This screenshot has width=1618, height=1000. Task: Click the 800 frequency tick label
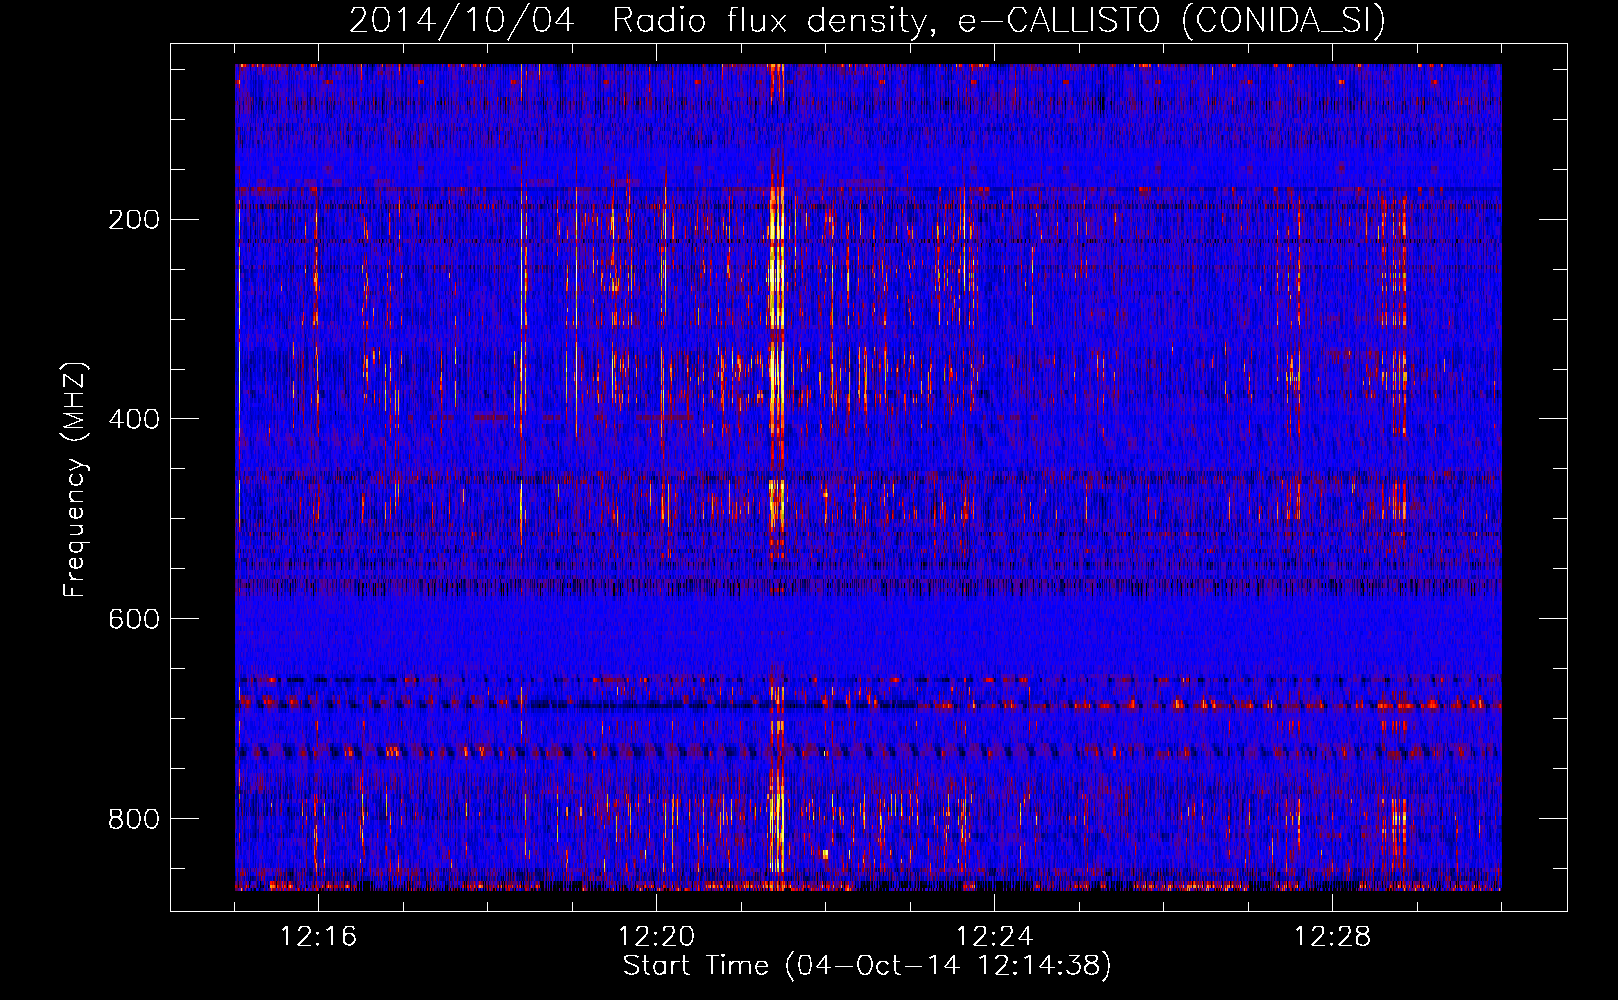point(134,819)
